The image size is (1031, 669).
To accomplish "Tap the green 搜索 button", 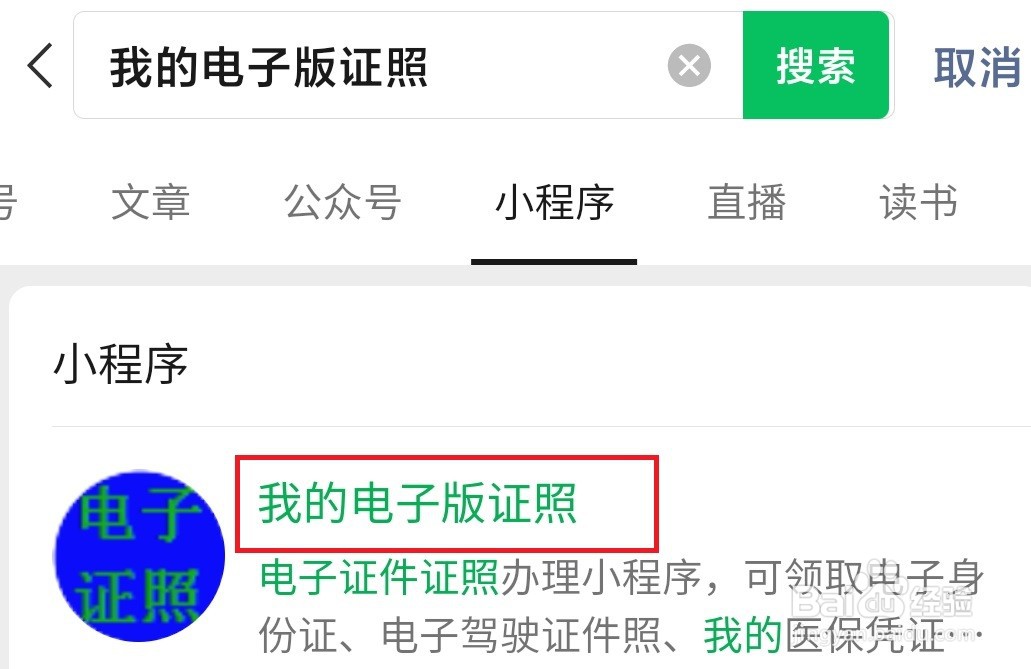I will [x=815, y=65].
